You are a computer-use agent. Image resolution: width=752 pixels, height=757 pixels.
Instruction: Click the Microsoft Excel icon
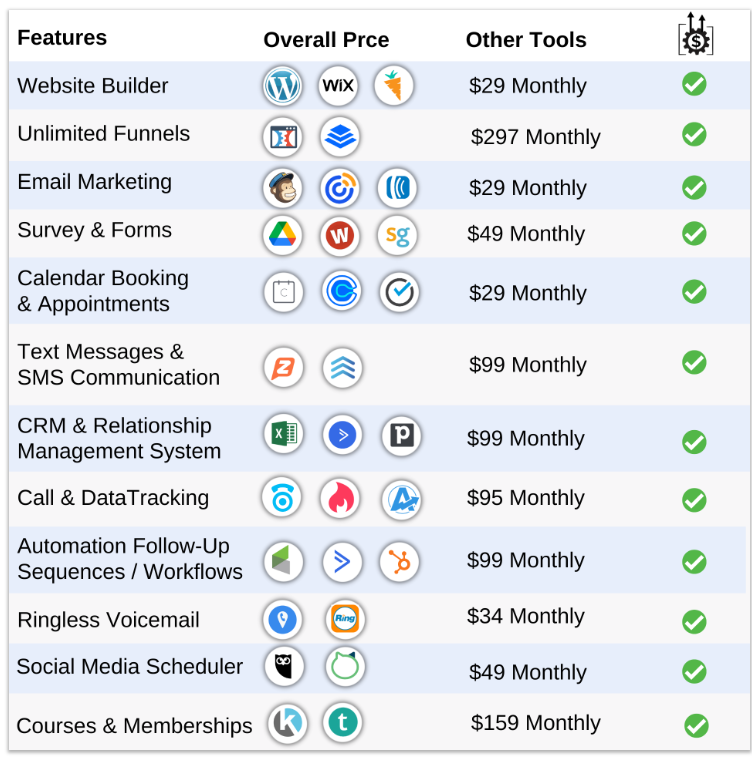[x=283, y=435]
